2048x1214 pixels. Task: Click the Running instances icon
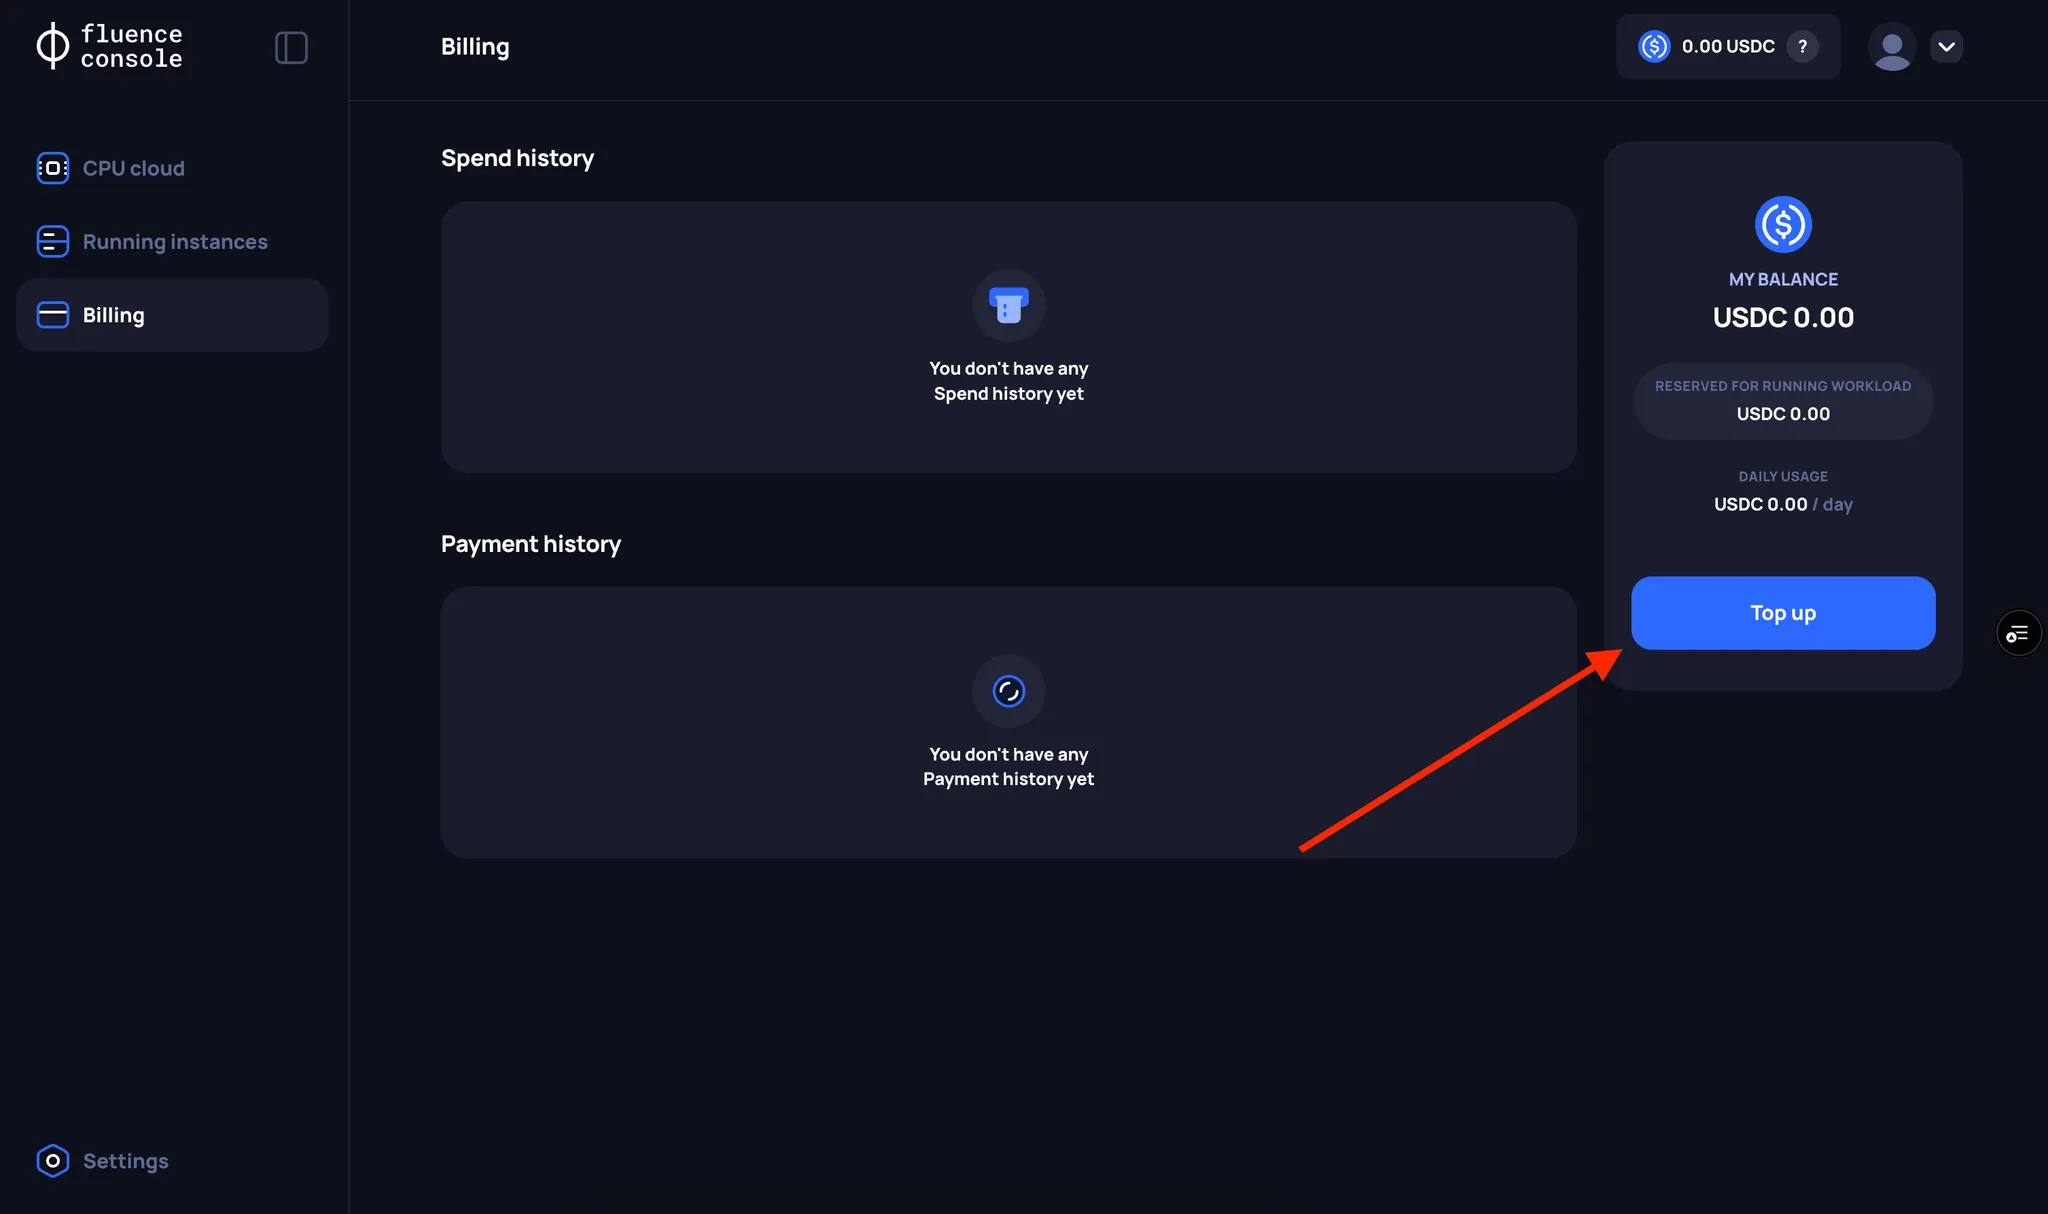point(52,241)
